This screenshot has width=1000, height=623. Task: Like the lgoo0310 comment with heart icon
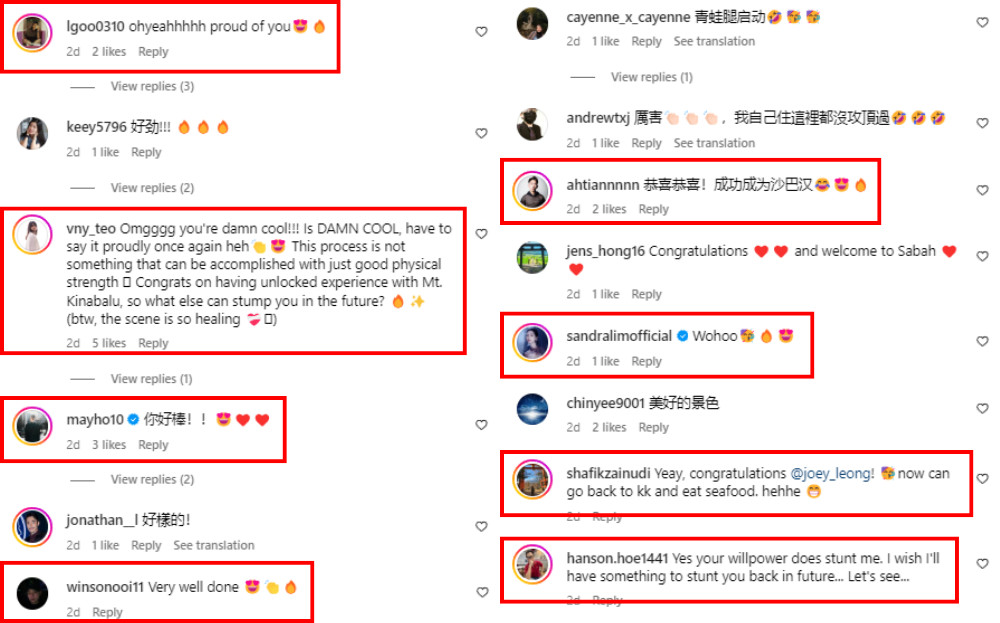point(482,31)
